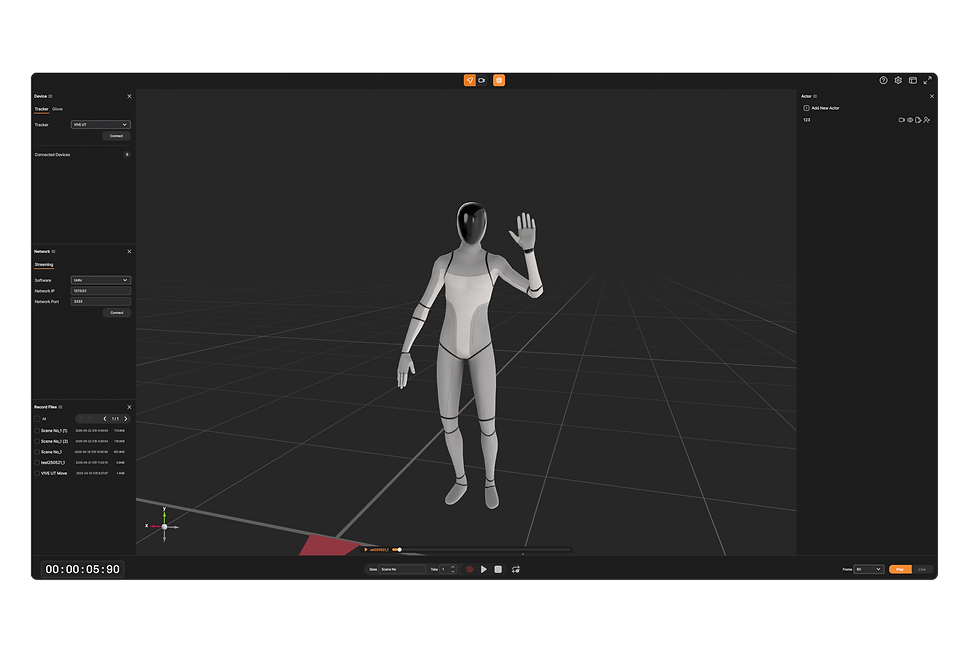Click the small play icon on the timeline clip

pos(366,550)
